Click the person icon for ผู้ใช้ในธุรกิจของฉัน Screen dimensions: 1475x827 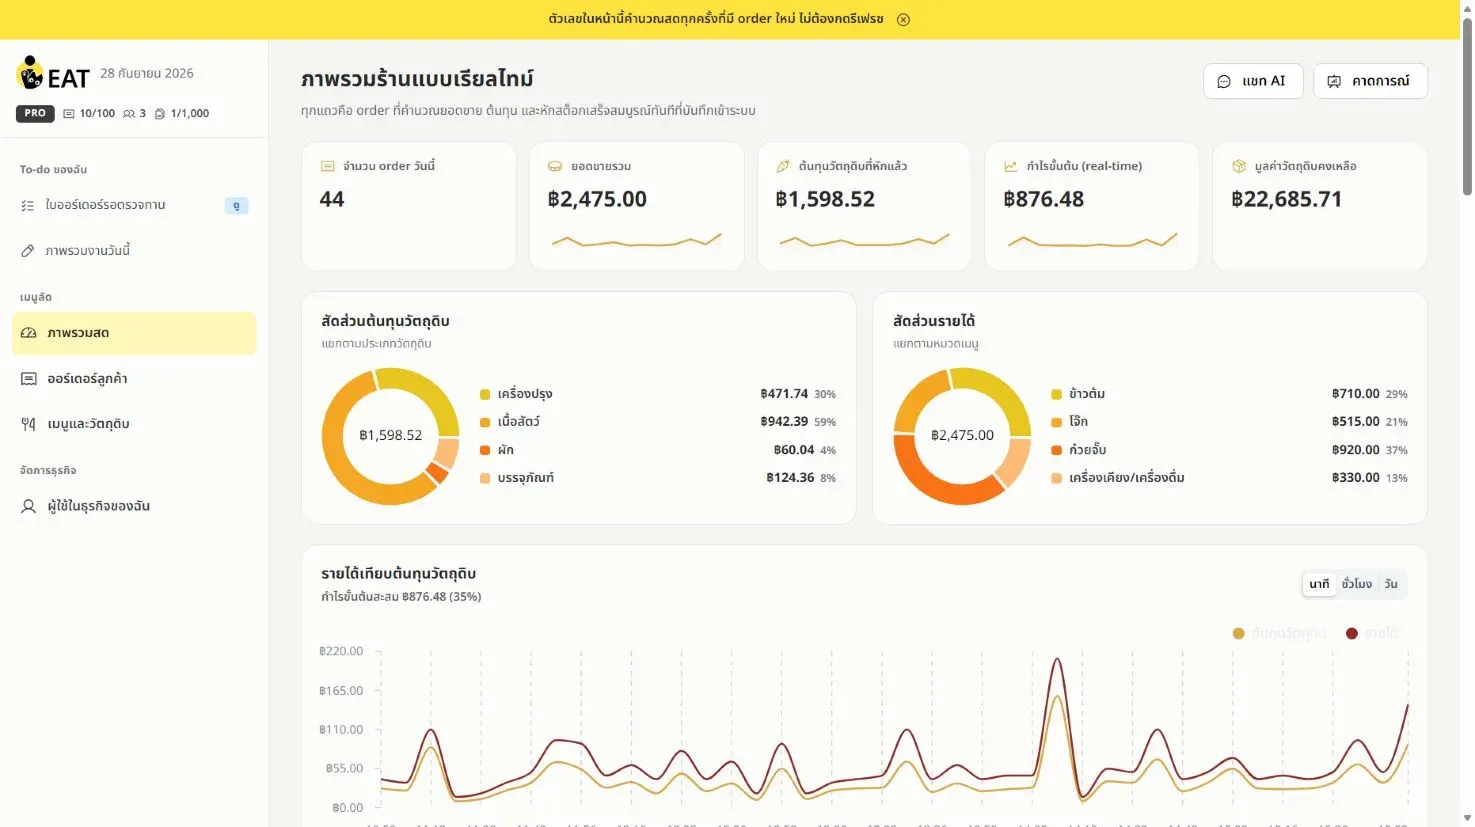(29, 506)
